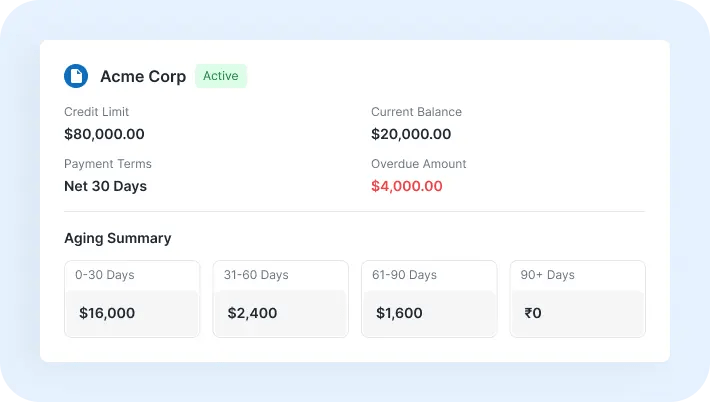Screen dimensions: 710x402
Task: Click the Credit Limit label
Action: (x=96, y=112)
